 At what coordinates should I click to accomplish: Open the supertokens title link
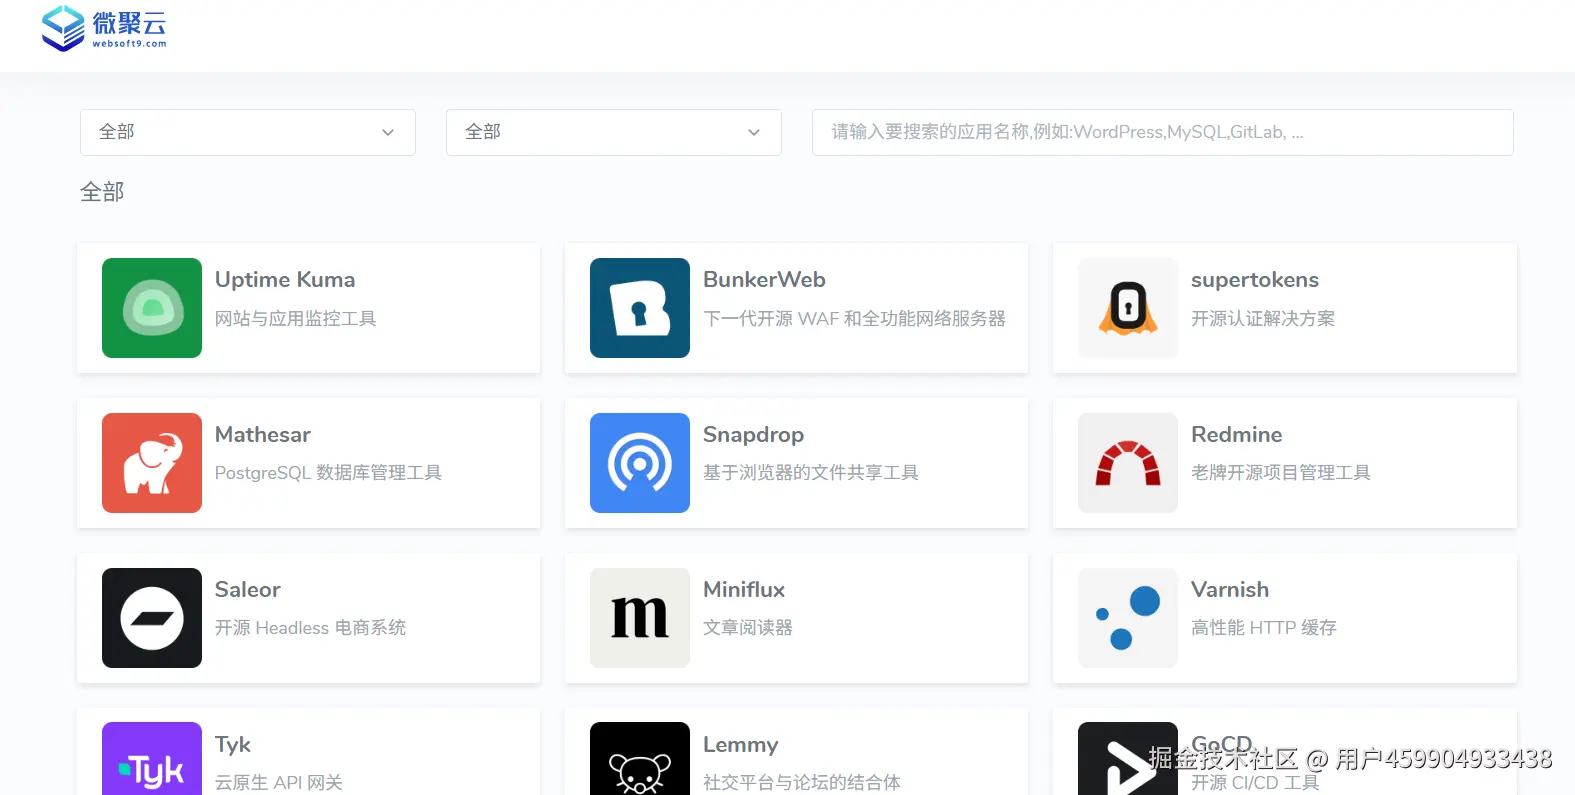1255,280
